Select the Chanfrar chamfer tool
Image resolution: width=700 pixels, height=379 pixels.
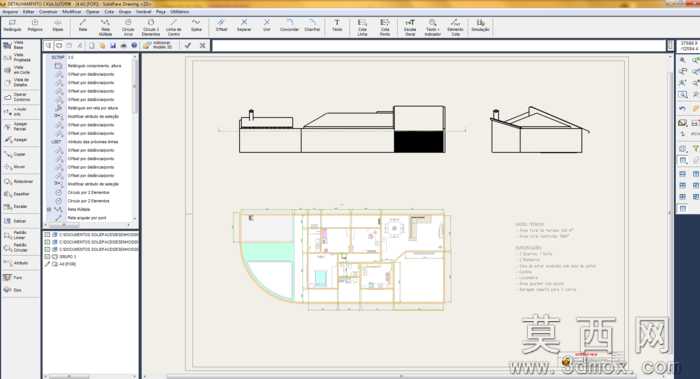[x=312, y=25]
